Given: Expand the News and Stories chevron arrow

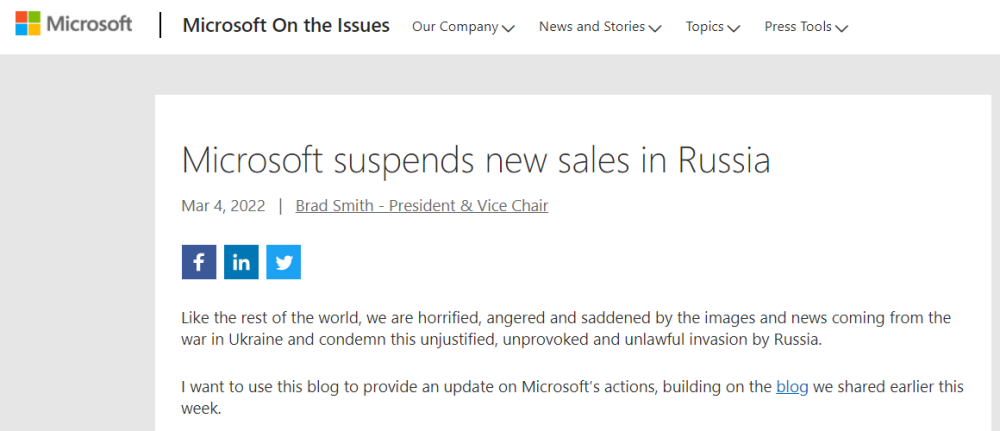Looking at the screenshot, I should [x=655, y=29].
